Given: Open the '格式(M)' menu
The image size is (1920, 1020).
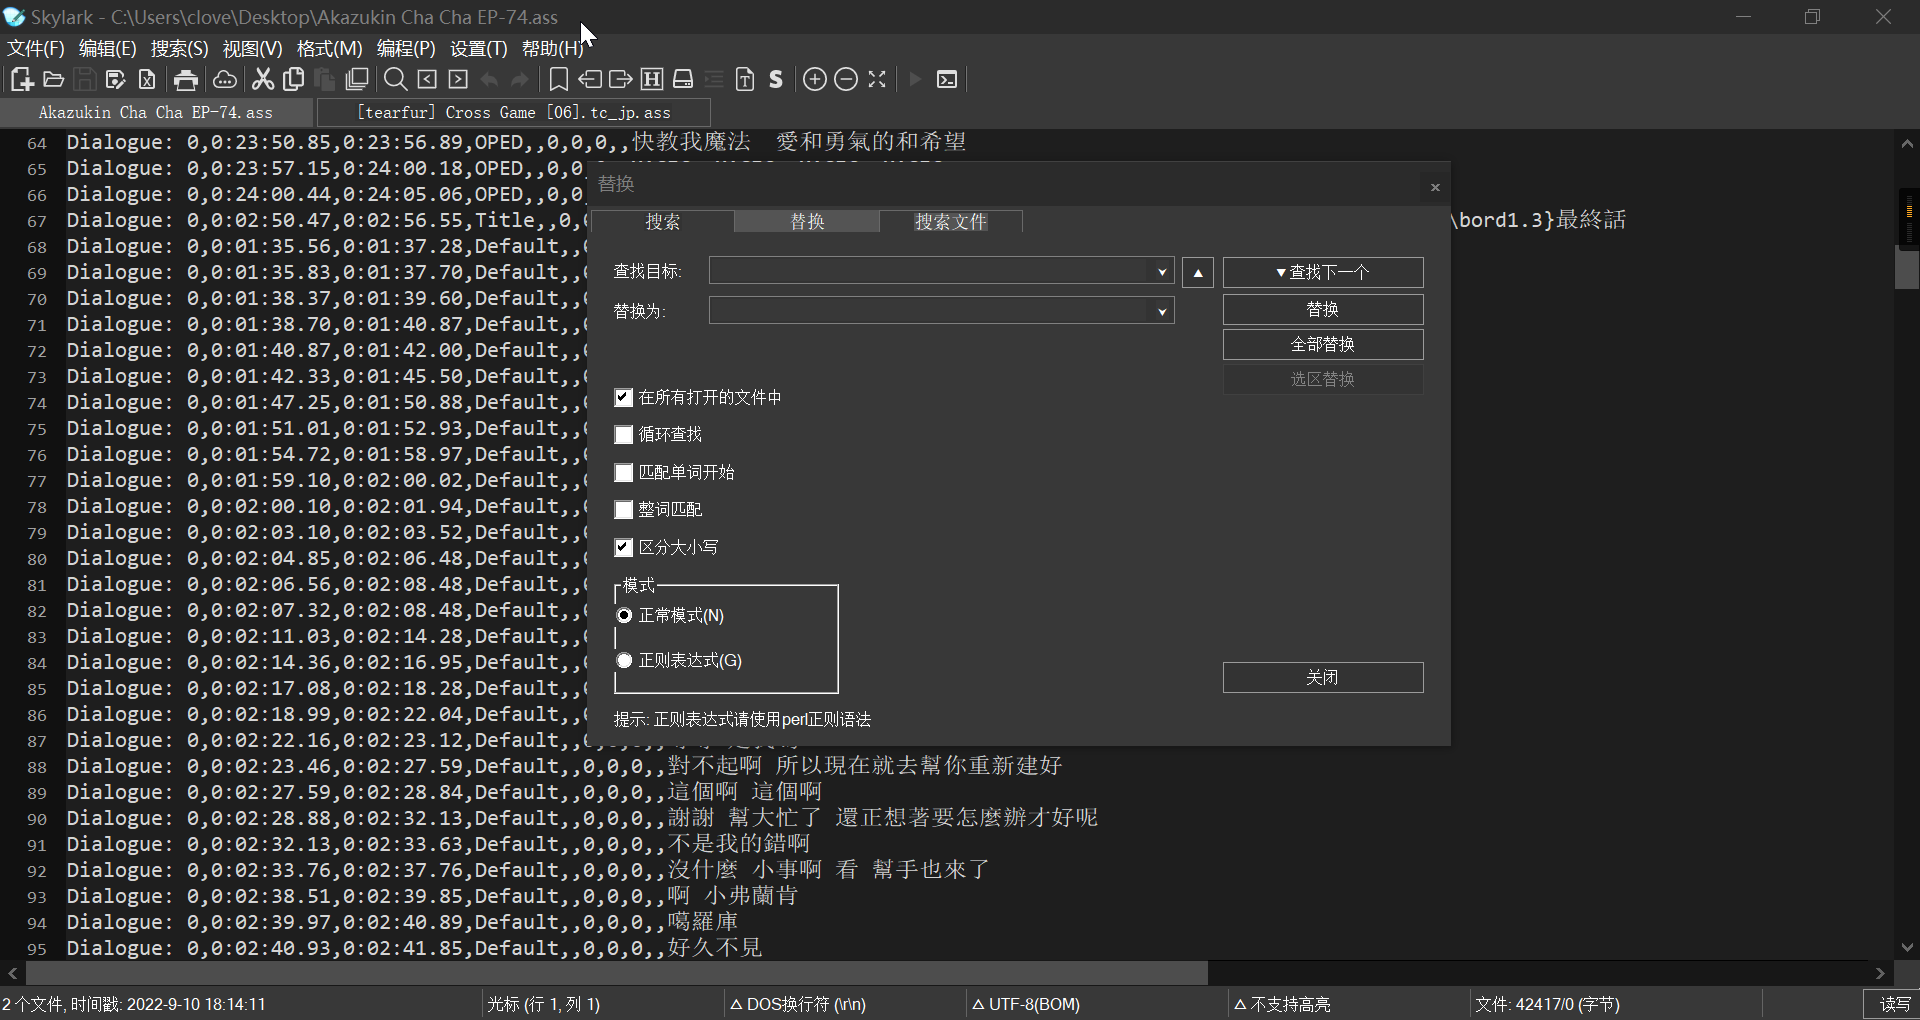Looking at the screenshot, I should (x=329, y=49).
